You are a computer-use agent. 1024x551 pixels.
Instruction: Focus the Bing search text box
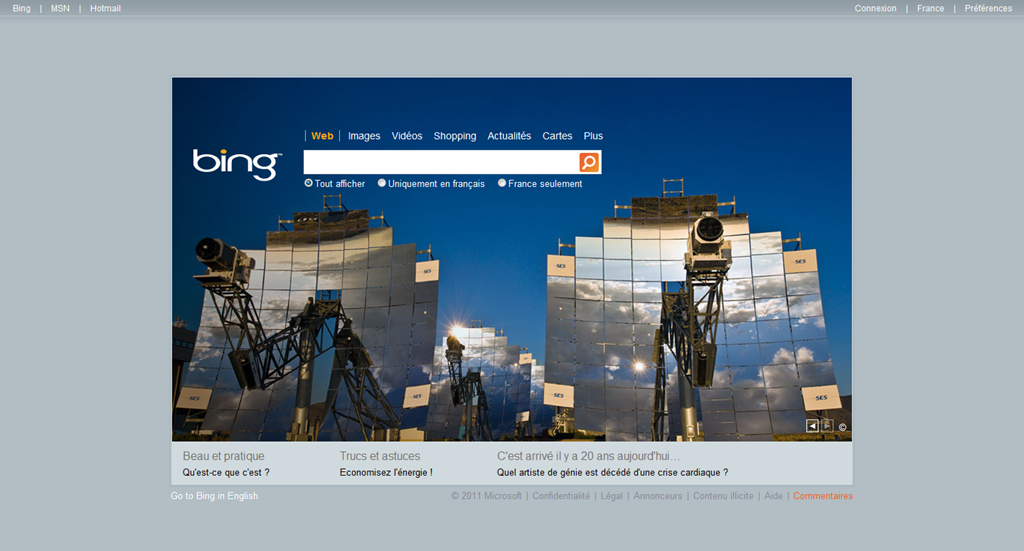[x=441, y=162]
